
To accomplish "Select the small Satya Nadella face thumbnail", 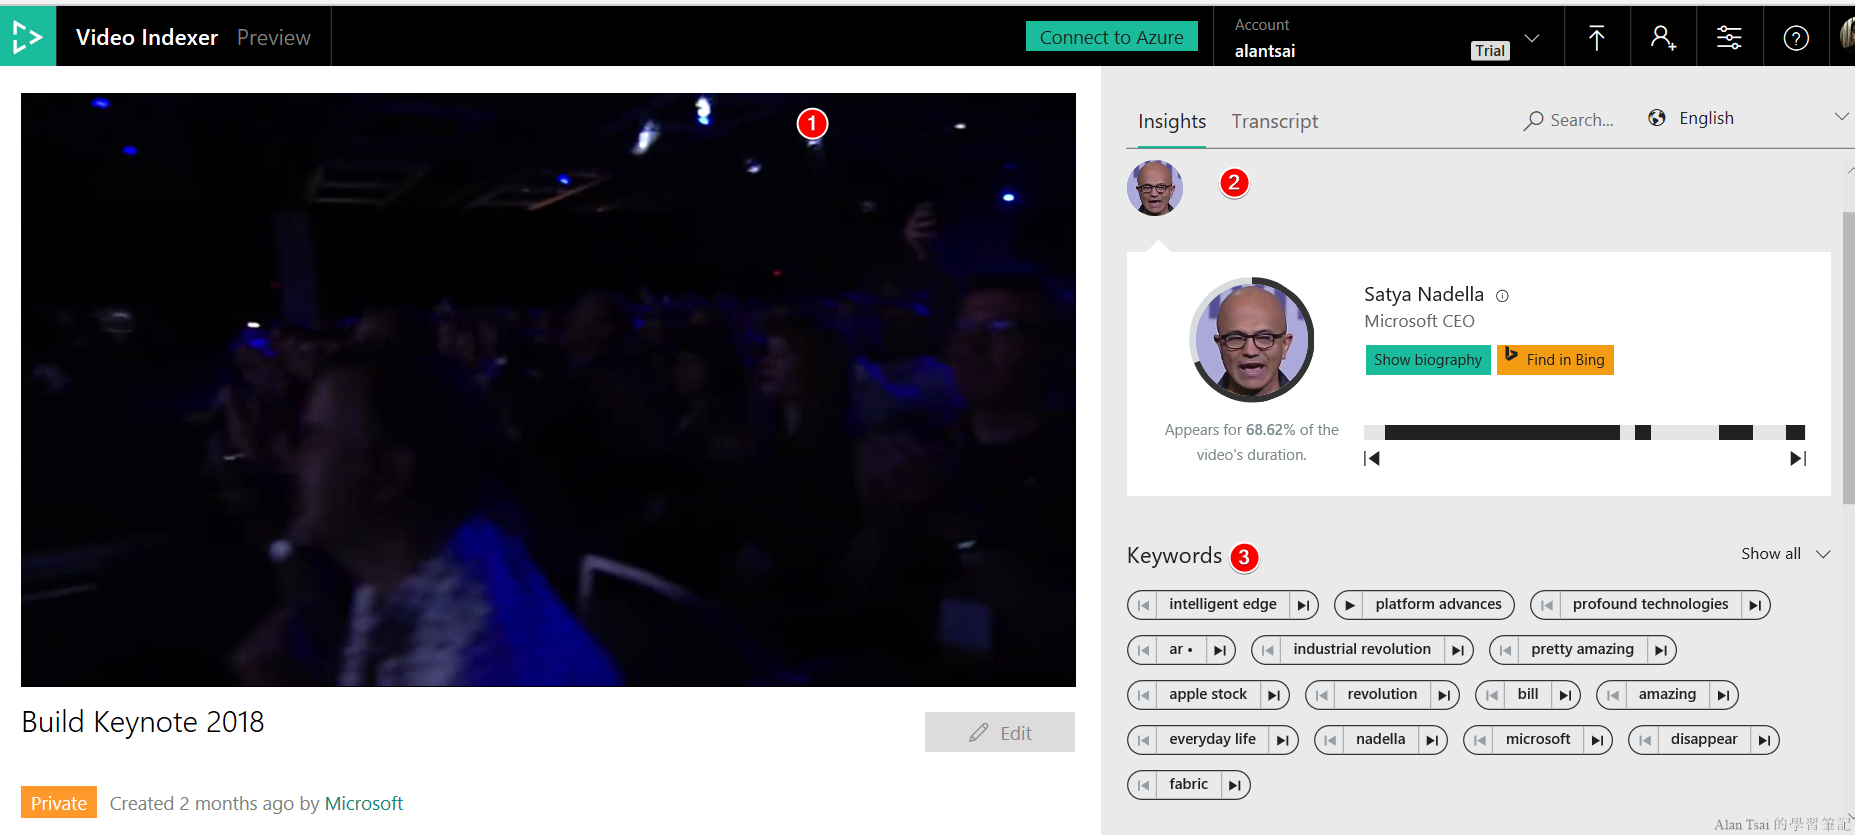I will click(x=1155, y=188).
